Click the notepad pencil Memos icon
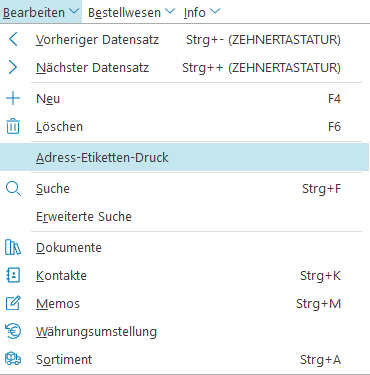The width and height of the screenshot is (370, 375). (x=13, y=303)
